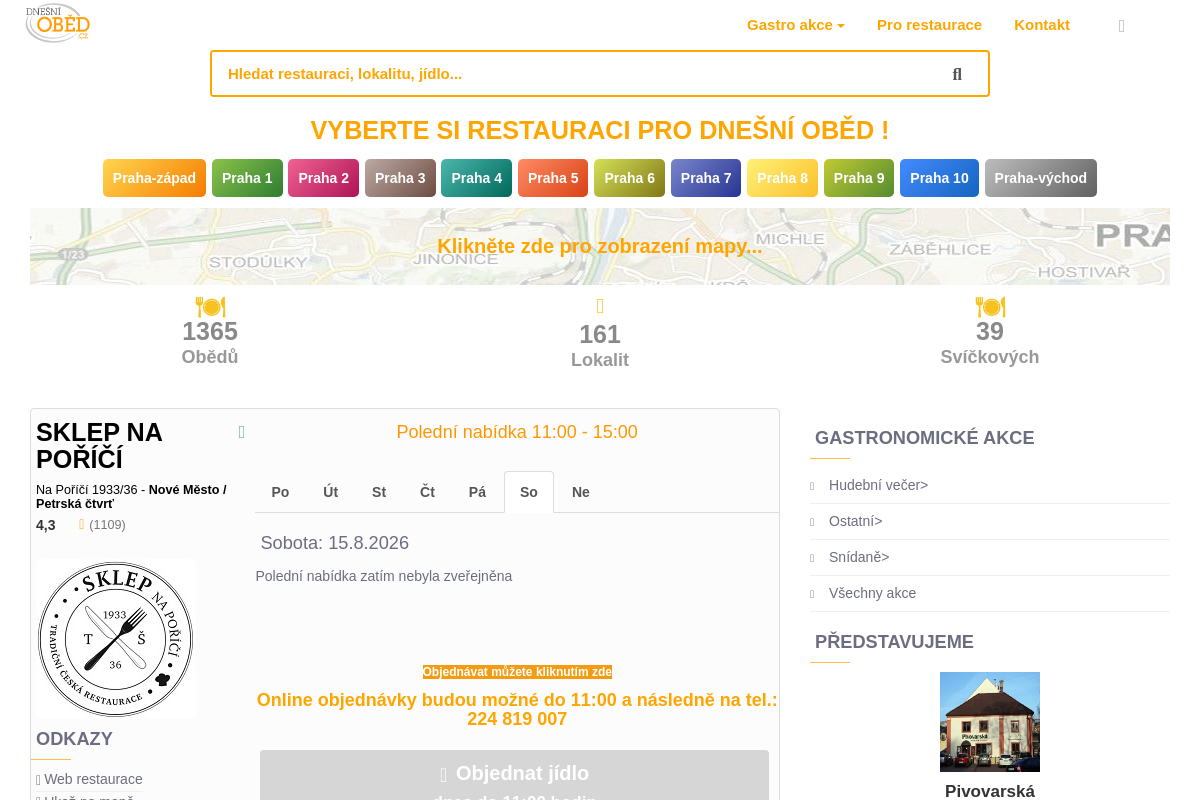The height and width of the screenshot is (800, 1200).
Task: Filter by Praha 4 district
Action: click(477, 178)
